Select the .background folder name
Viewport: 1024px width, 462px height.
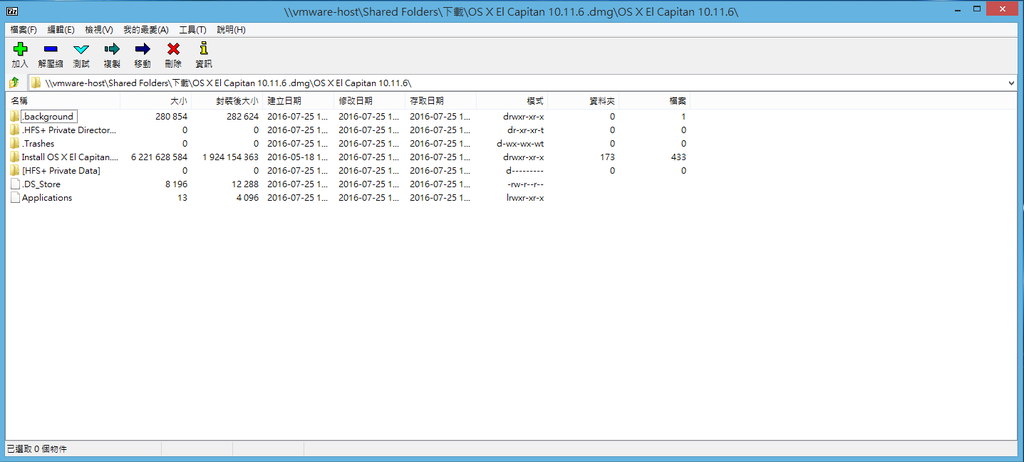point(48,116)
